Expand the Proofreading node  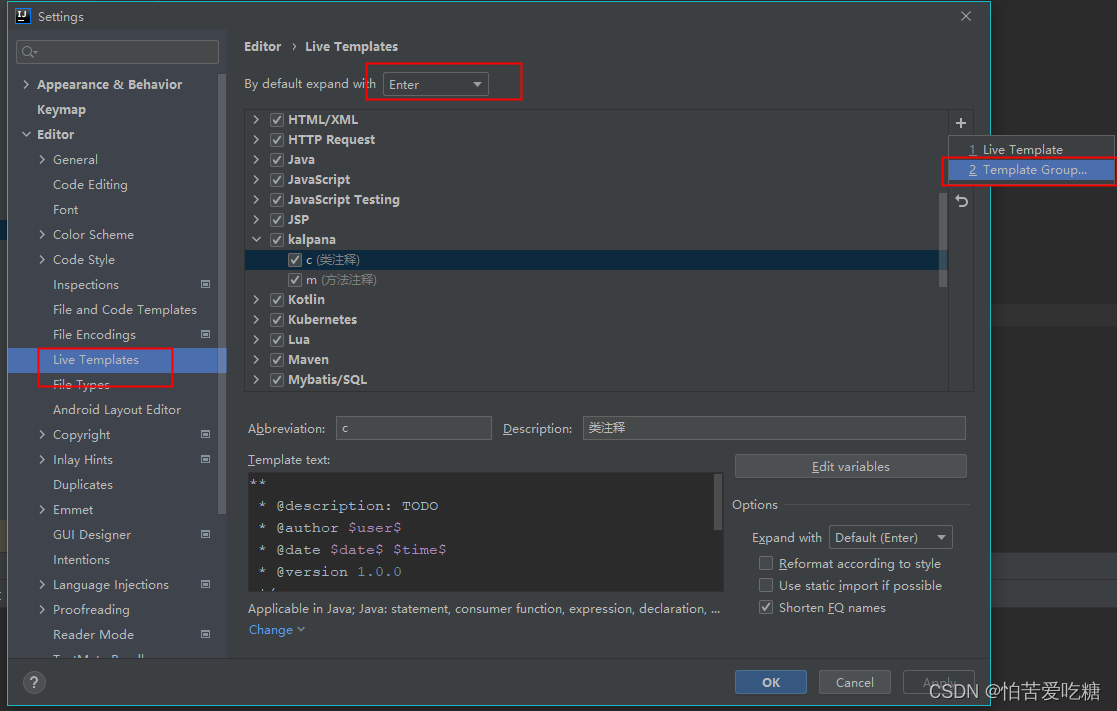pyautogui.click(x=42, y=609)
